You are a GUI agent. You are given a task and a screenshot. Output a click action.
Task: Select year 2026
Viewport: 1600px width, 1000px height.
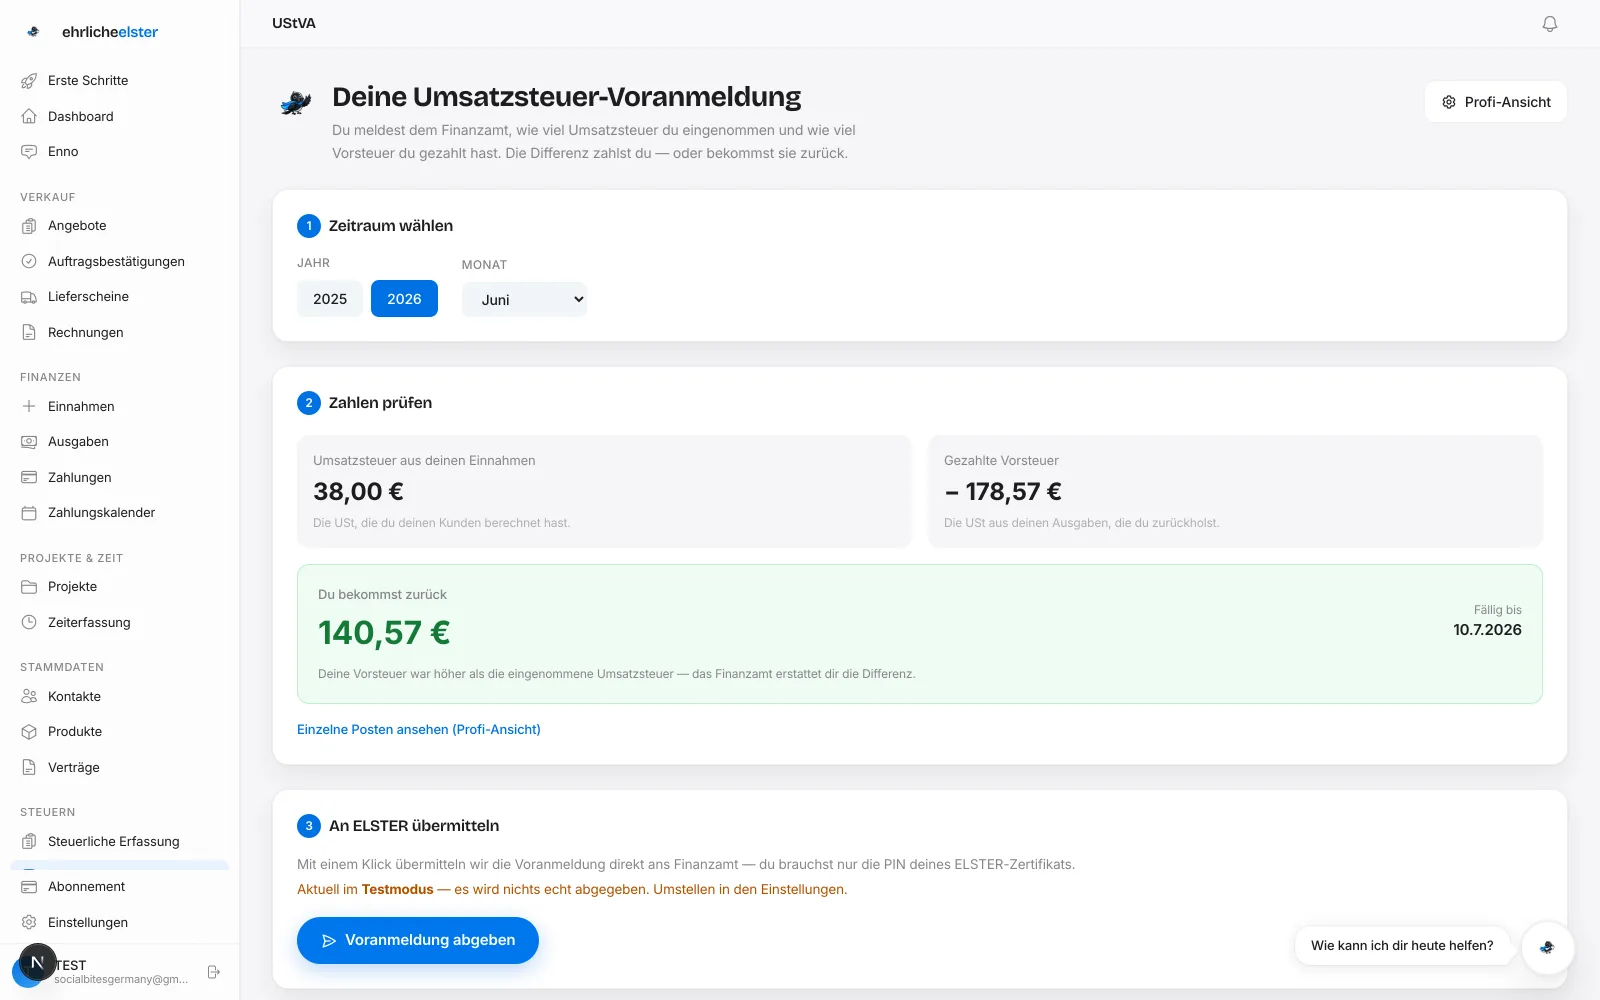(x=404, y=299)
